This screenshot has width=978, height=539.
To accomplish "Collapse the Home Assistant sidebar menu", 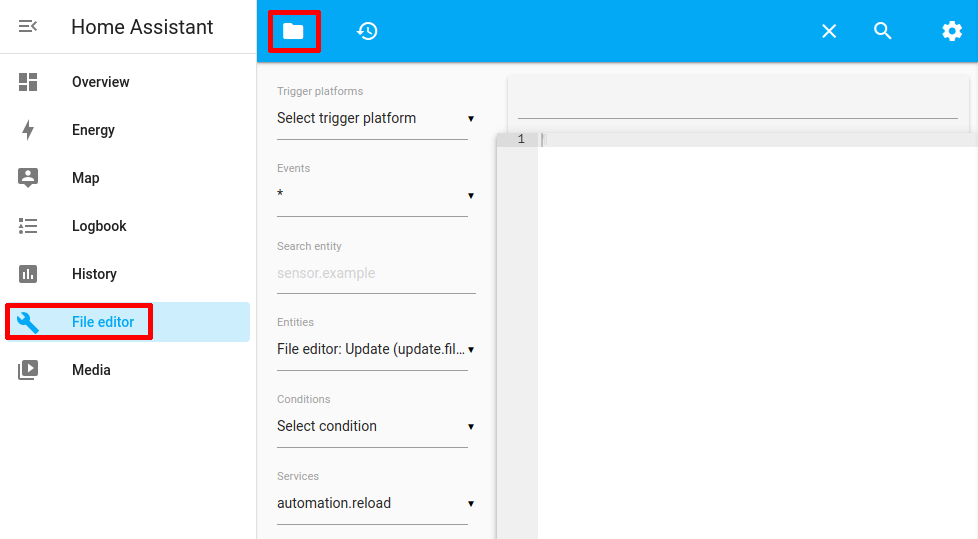I will coord(27,26).
